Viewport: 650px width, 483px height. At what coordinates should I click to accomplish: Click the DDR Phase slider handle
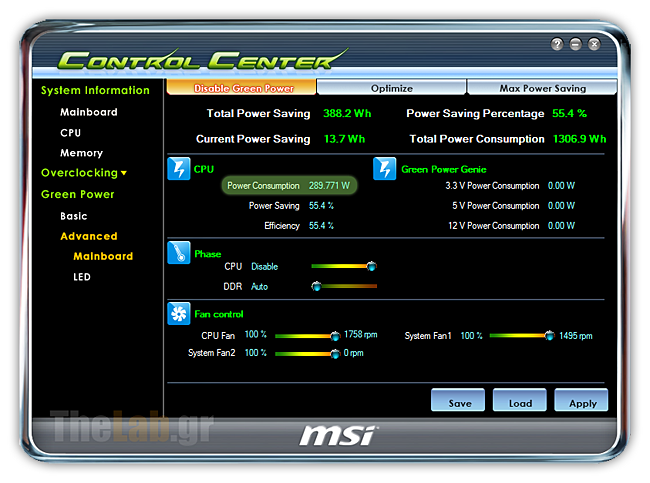(317, 286)
